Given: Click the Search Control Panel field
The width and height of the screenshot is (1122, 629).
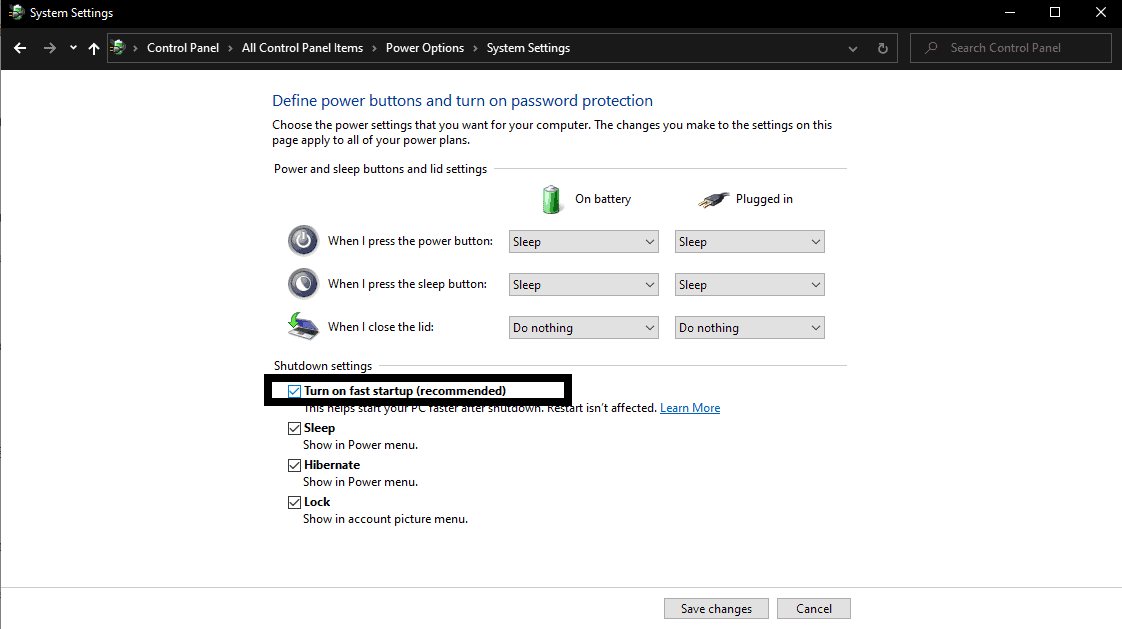Looking at the screenshot, I should [x=1010, y=47].
